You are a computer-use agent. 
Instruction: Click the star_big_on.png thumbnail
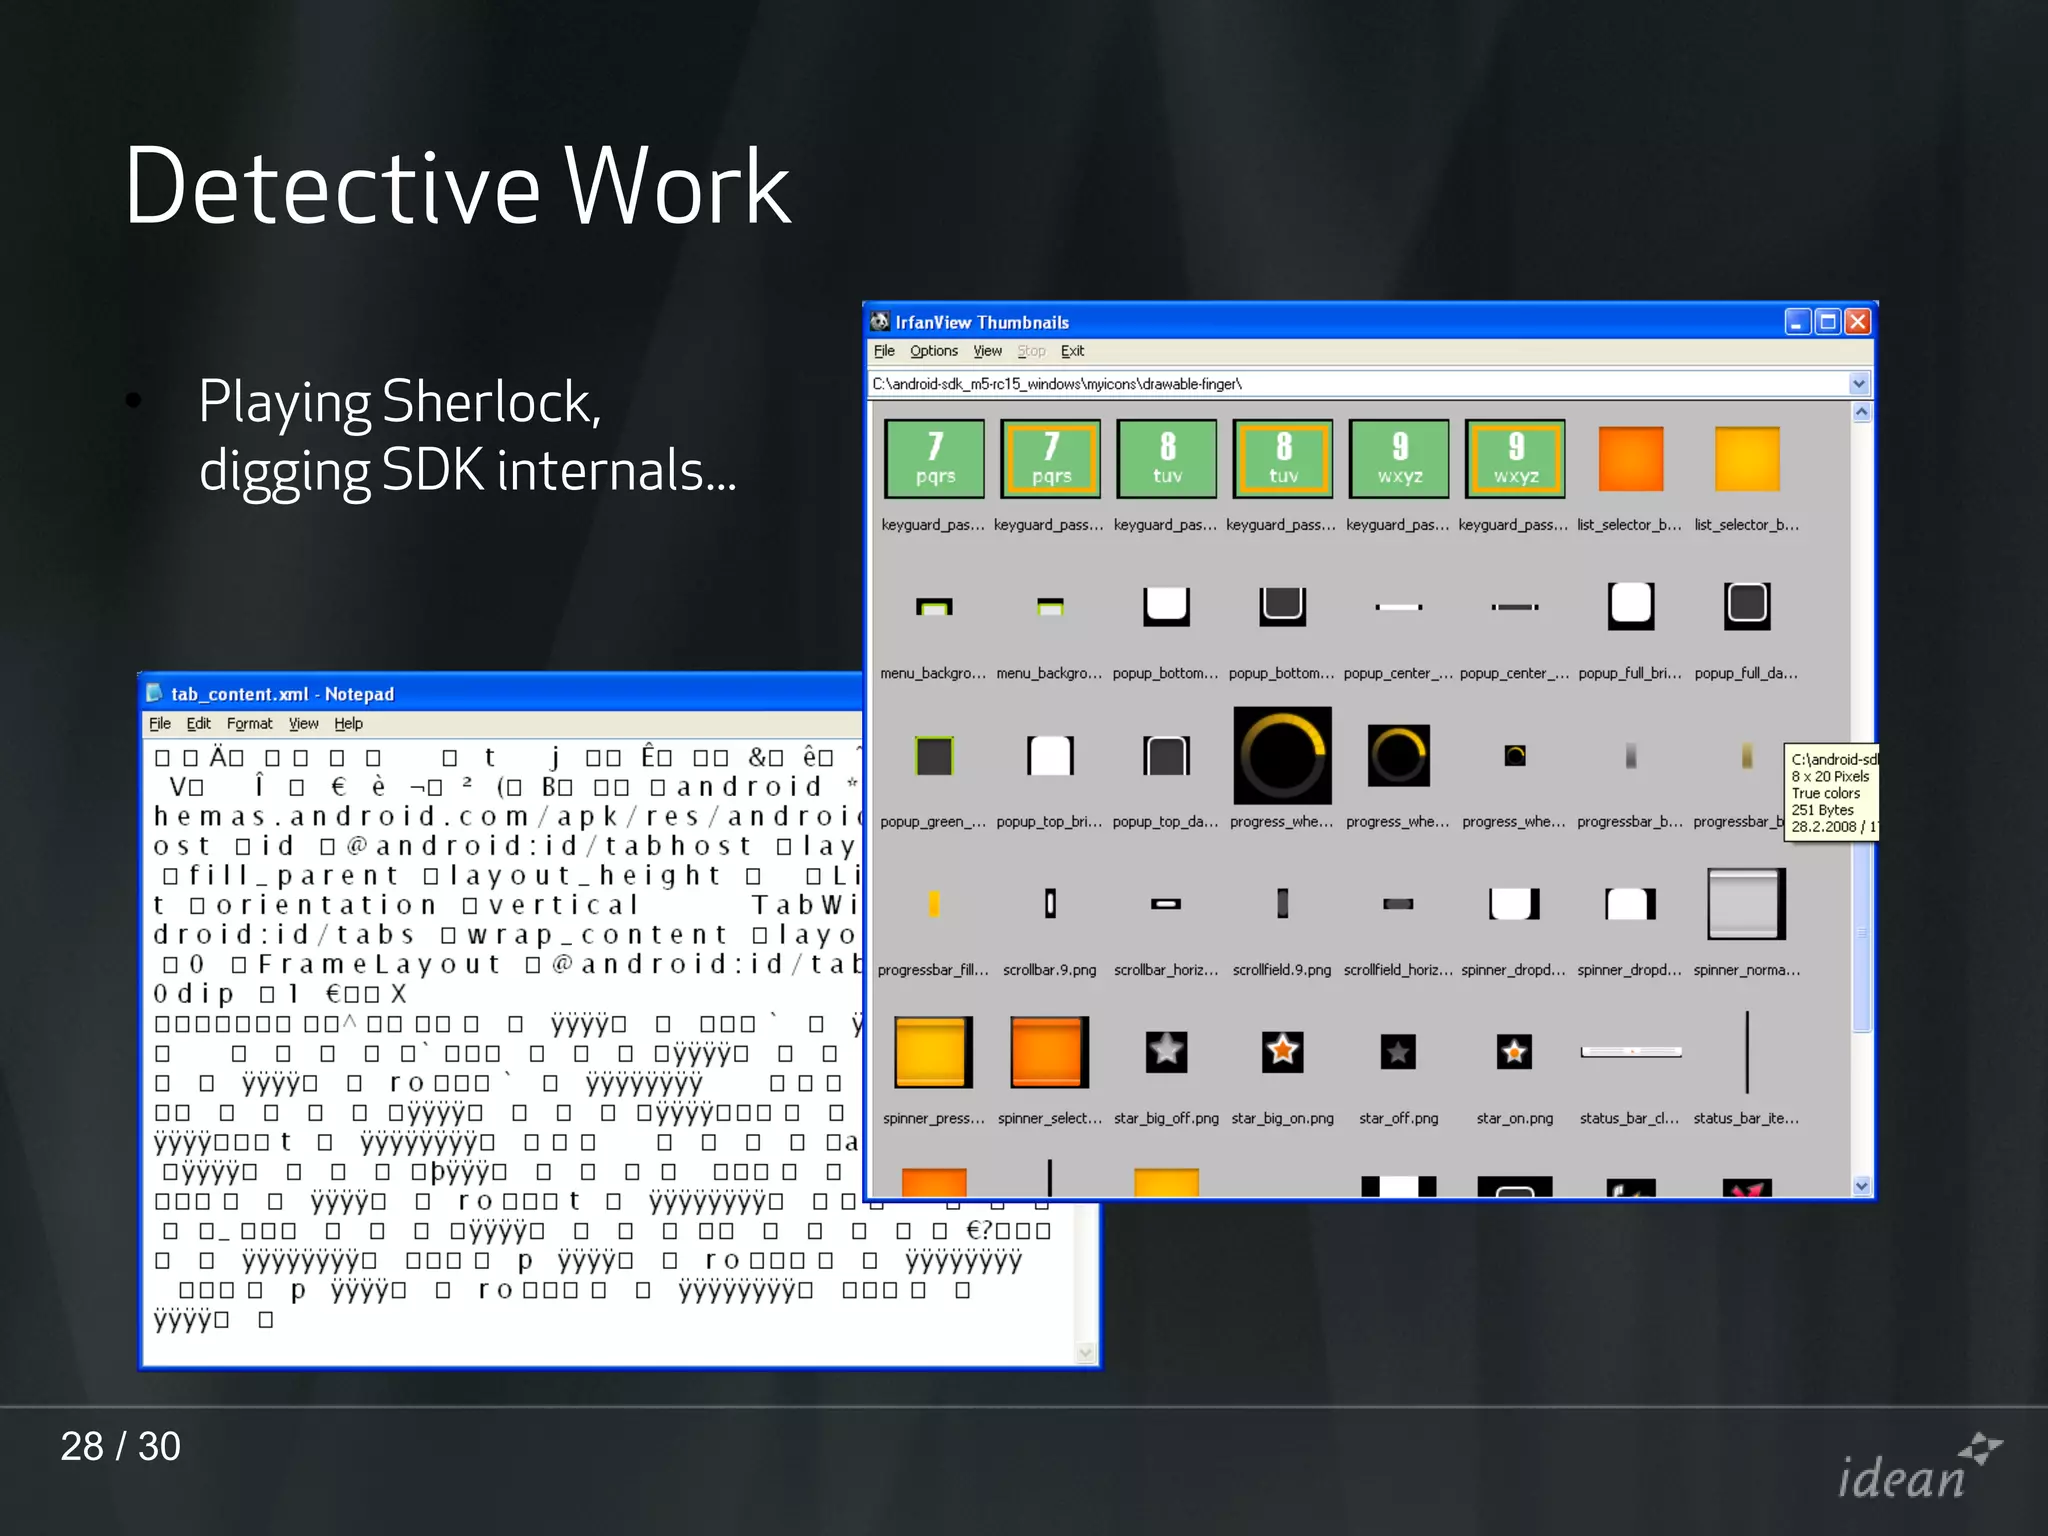pyautogui.click(x=1282, y=1051)
